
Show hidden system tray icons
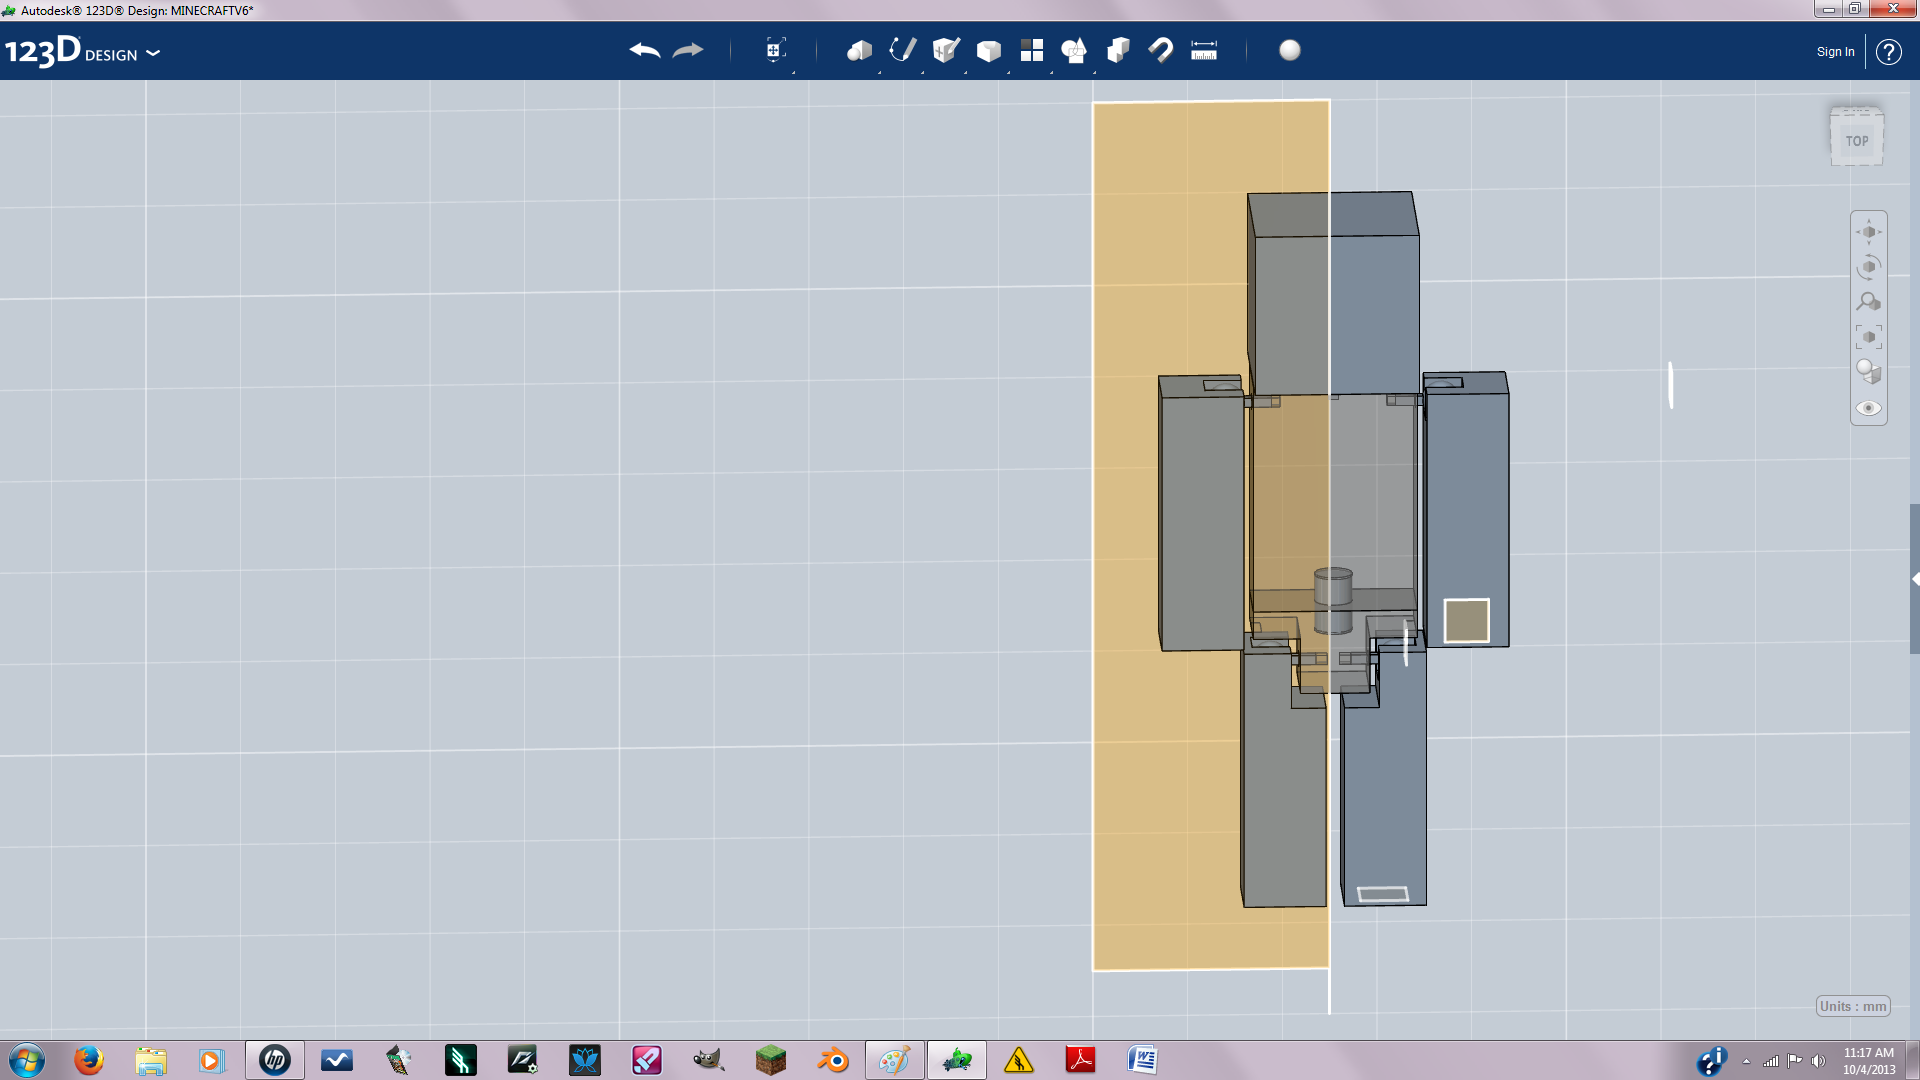[x=1746, y=1061]
